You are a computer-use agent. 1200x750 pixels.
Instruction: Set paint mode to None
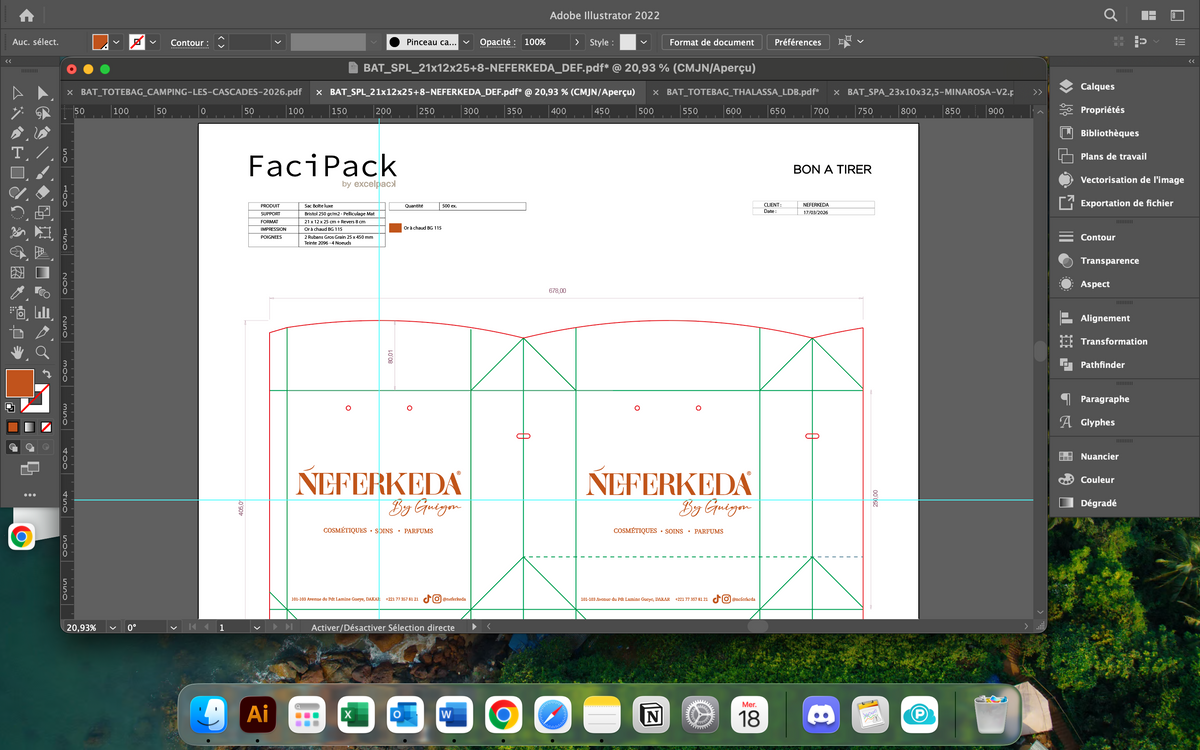(46, 427)
